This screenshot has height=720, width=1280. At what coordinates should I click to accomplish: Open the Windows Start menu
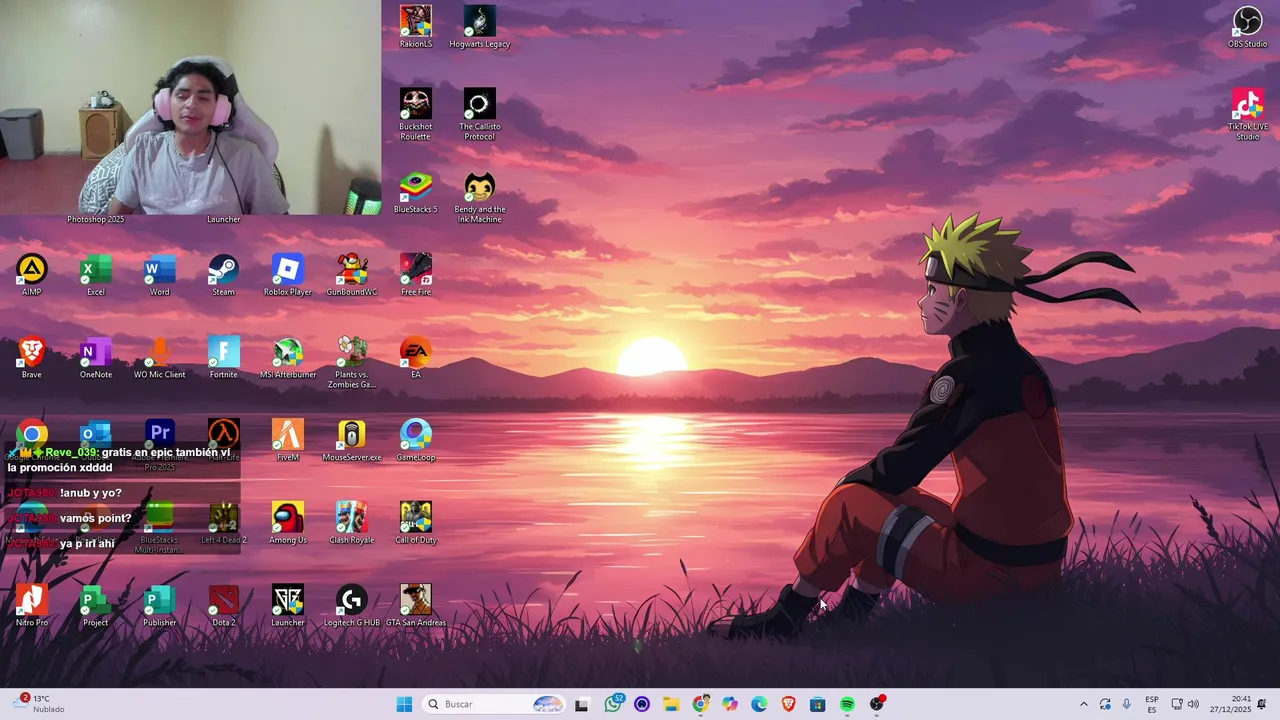pyautogui.click(x=404, y=704)
